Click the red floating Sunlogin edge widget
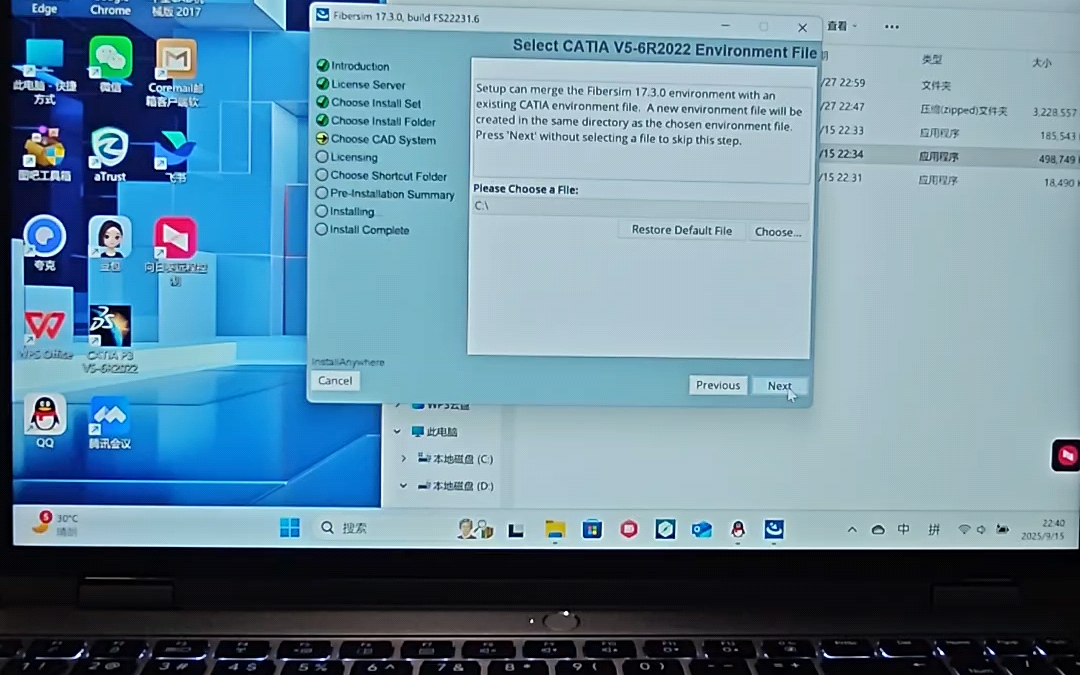Viewport: 1080px width, 675px height. click(x=1066, y=455)
